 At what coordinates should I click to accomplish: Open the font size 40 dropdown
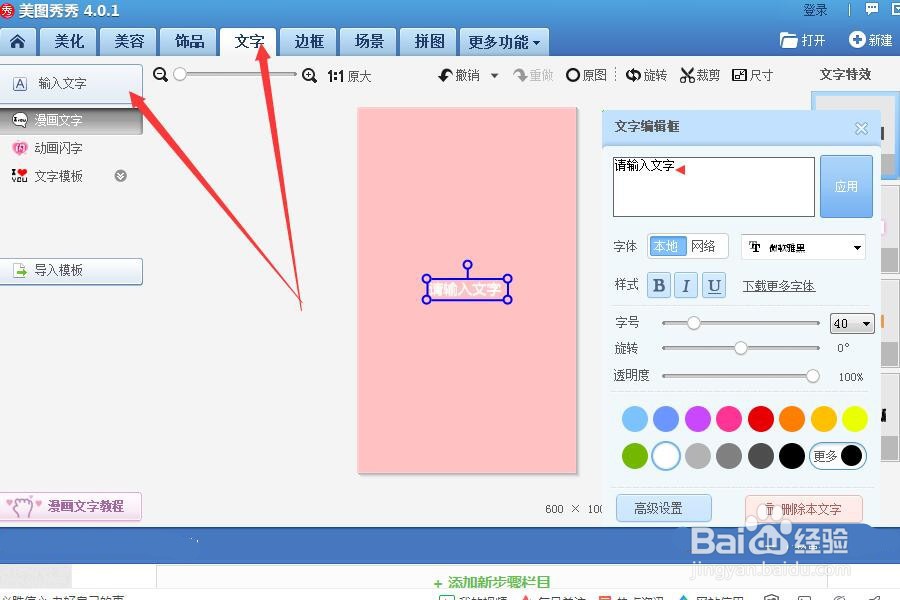point(851,322)
